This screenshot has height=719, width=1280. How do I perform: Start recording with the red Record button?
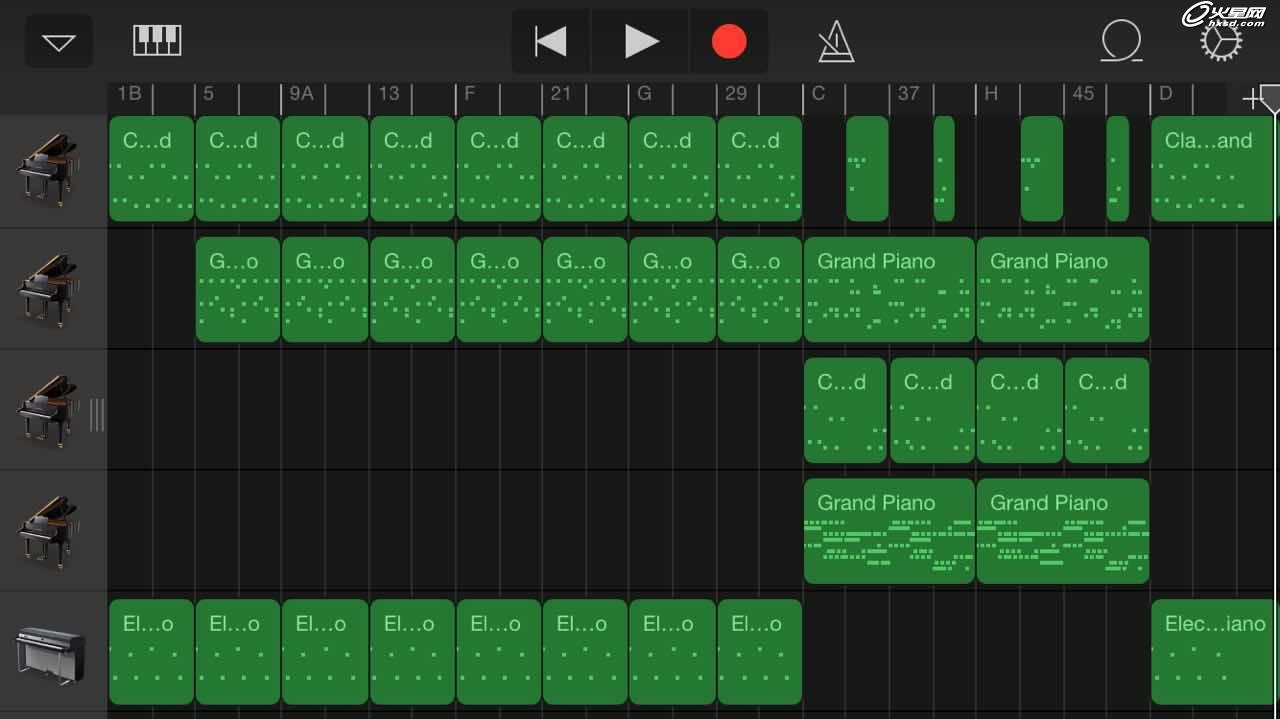729,42
